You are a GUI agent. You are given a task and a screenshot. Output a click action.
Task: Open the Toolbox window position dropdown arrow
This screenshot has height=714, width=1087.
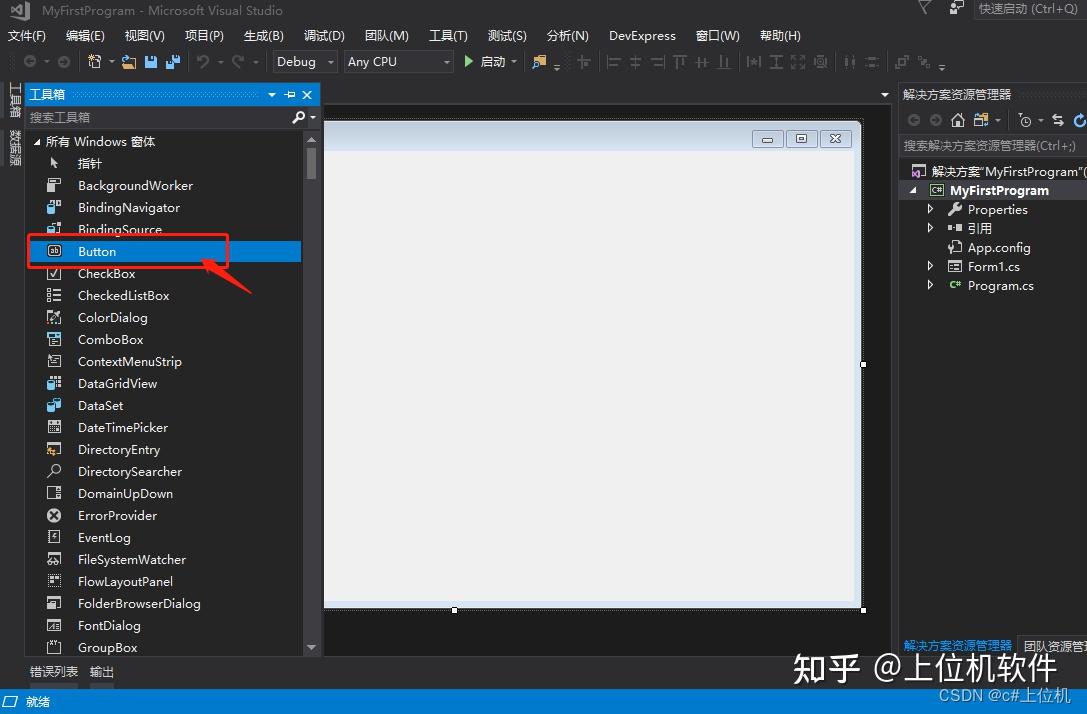point(272,94)
